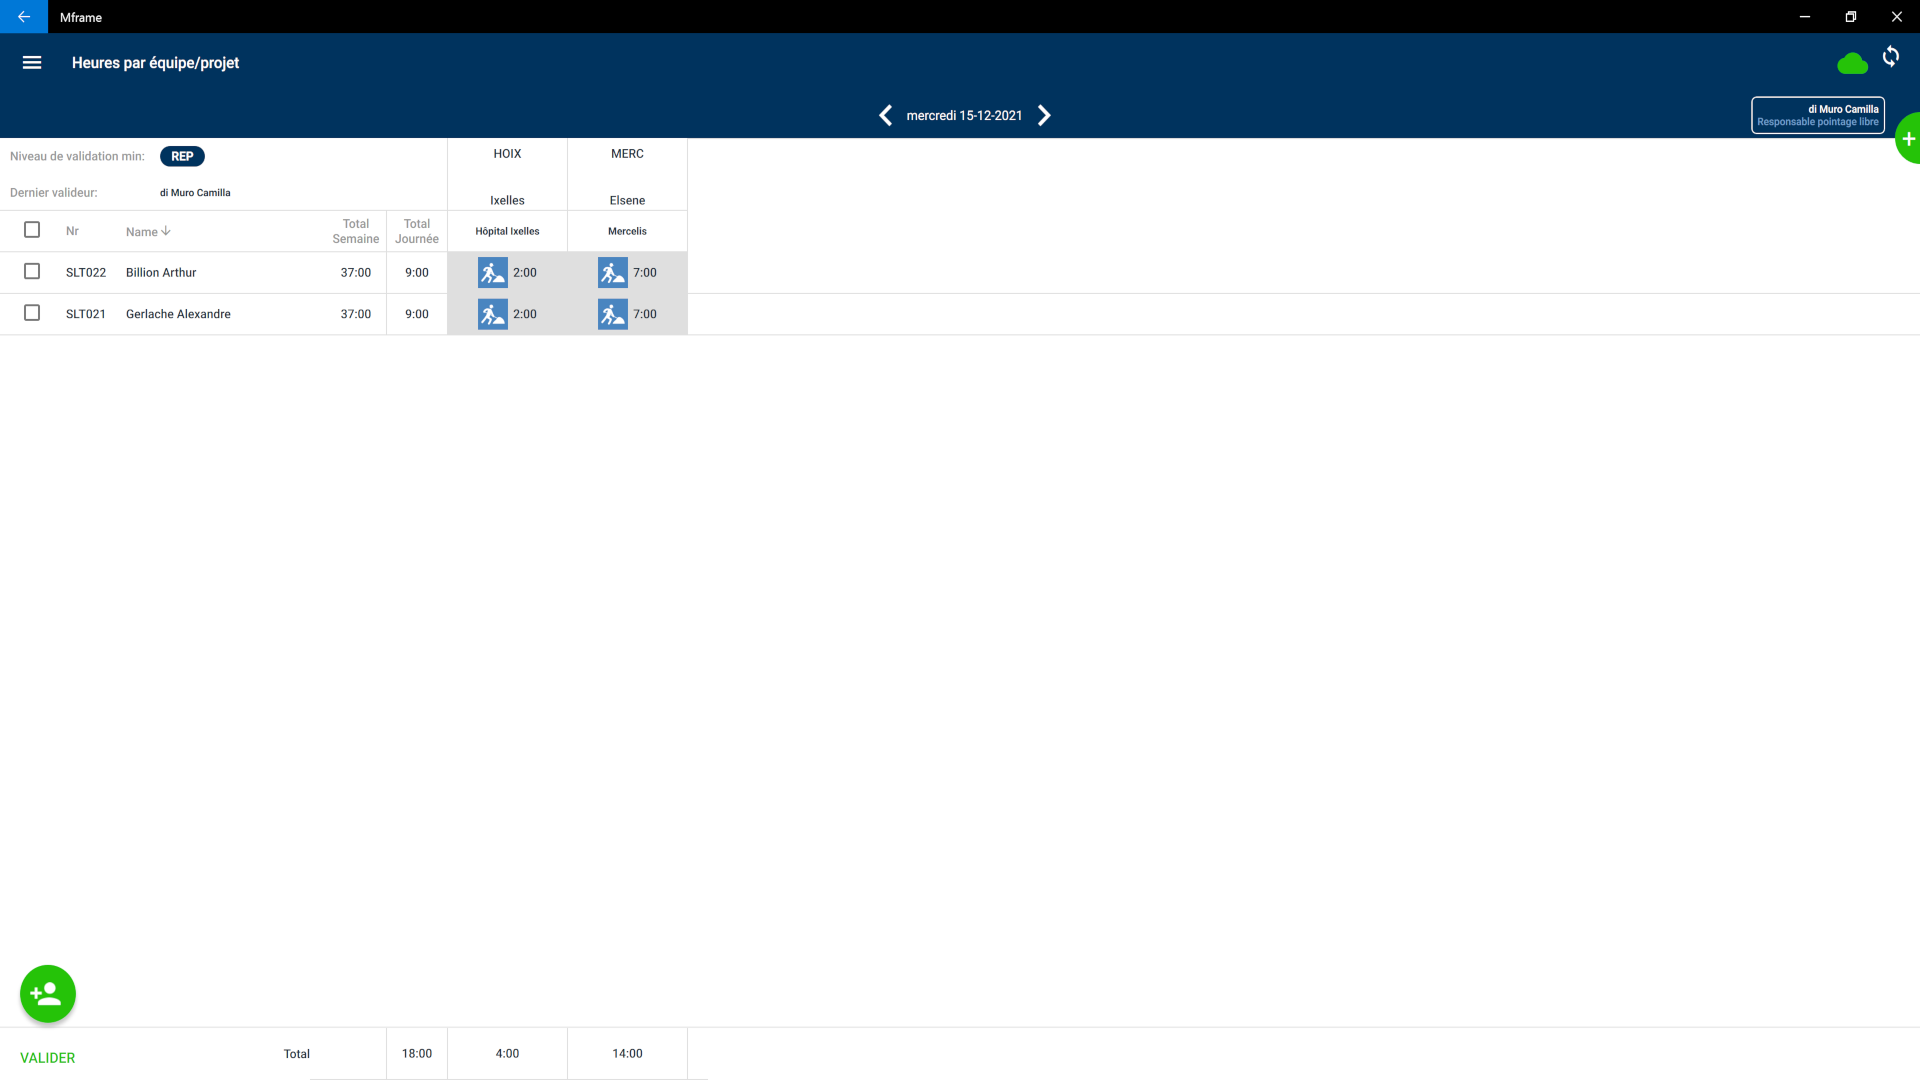The height and width of the screenshot is (1080, 1920).
Task: Click the date mercredi 15-12-2021
Action: point(964,116)
